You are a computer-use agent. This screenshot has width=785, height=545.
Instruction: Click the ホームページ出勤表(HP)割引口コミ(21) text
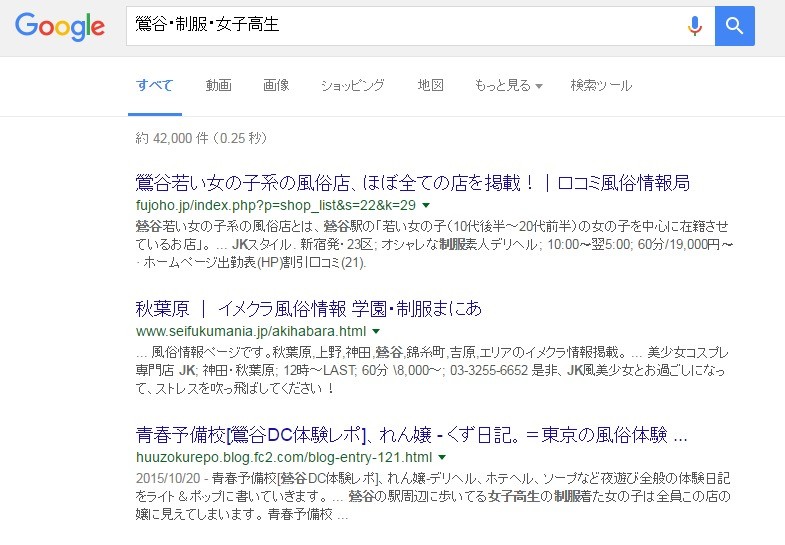pos(254,262)
